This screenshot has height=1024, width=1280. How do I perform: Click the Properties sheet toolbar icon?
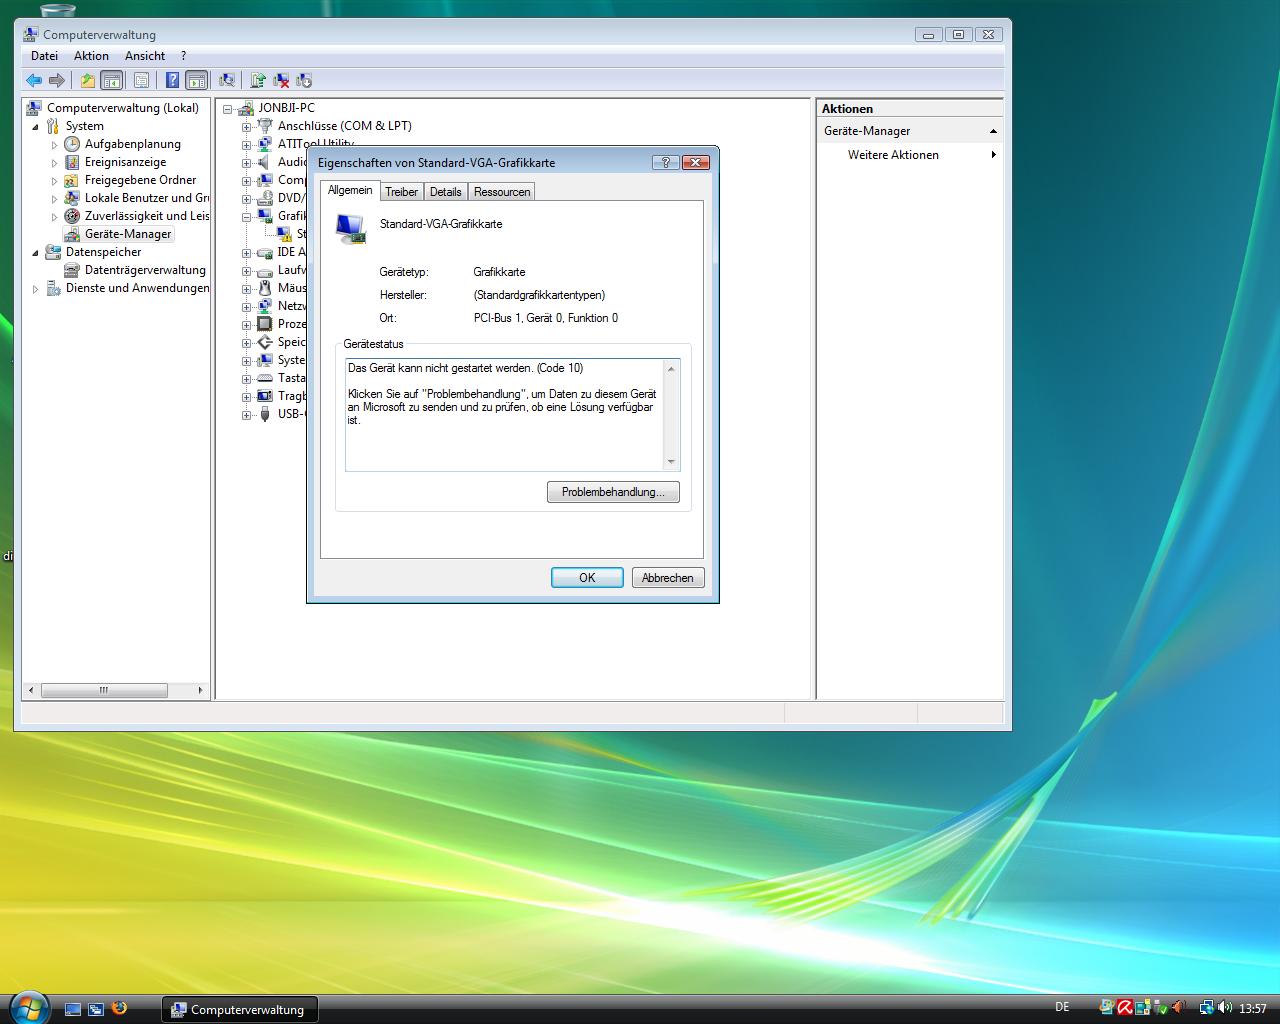tap(141, 80)
